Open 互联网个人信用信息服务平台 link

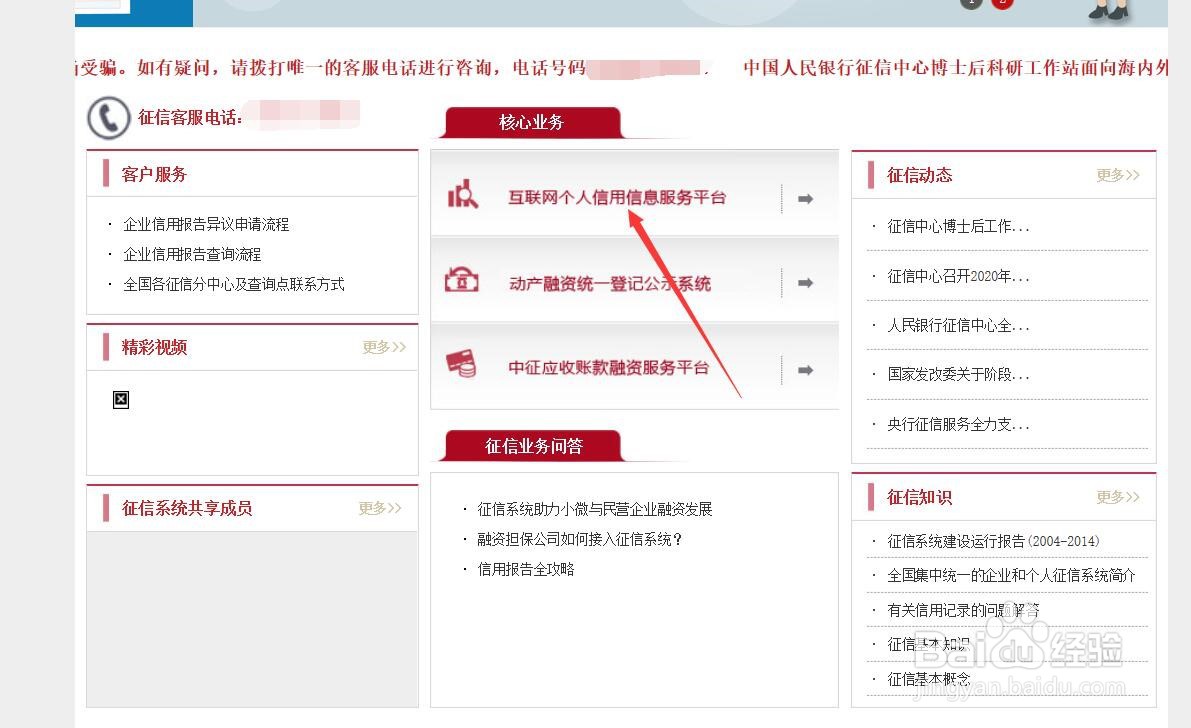tap(617, 198)
